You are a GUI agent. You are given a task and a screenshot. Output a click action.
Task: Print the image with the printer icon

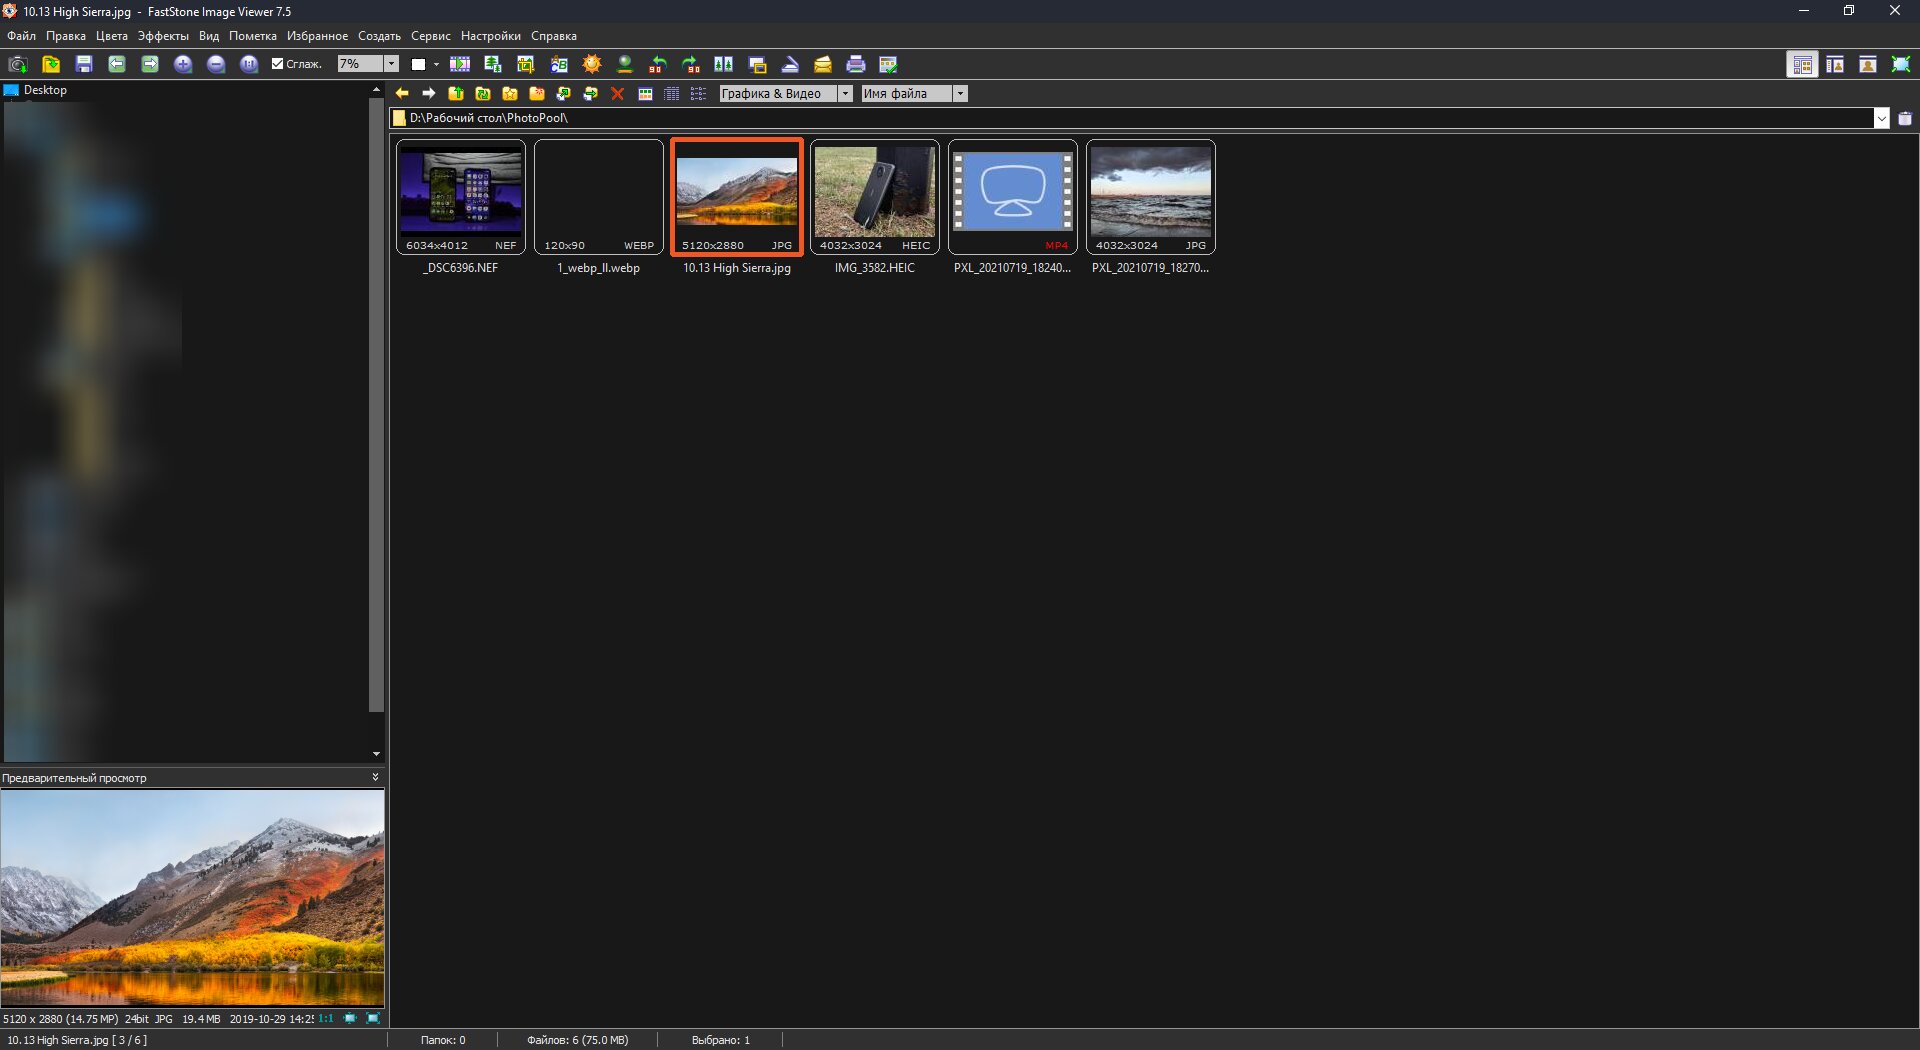pos(856,64)
